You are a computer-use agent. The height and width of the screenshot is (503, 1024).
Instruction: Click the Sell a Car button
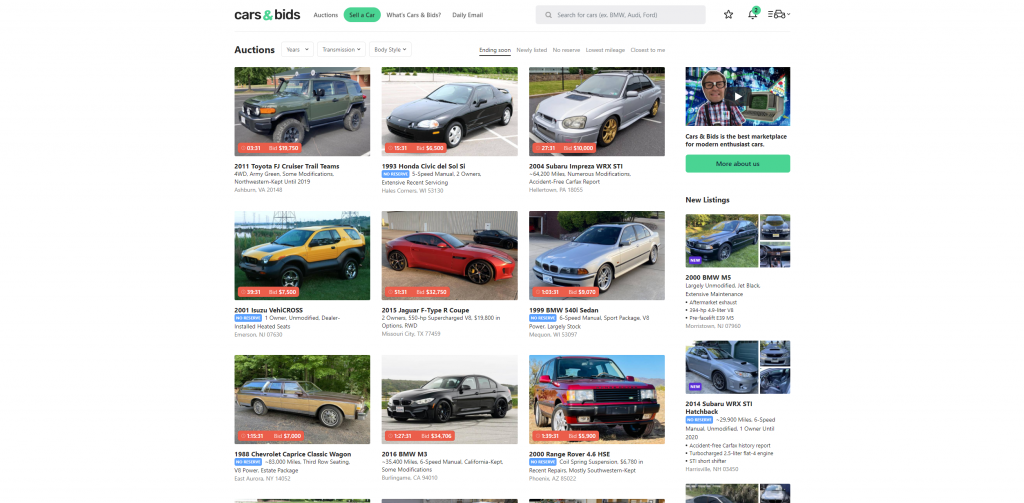(x=362, y=15)
